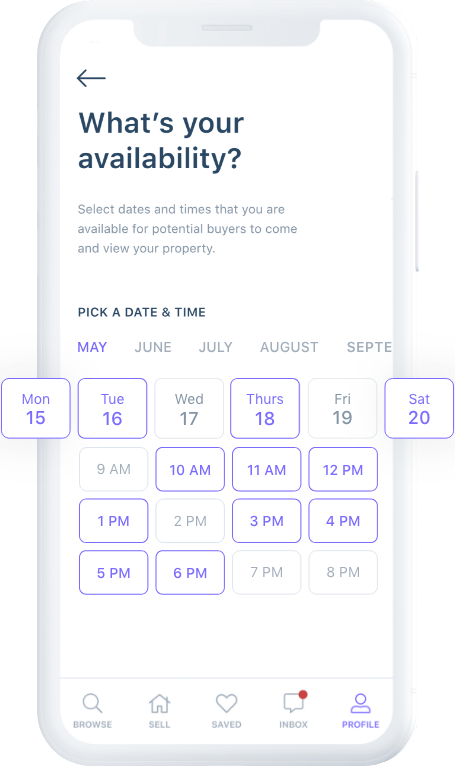Open the Saved heart icon
455x766 pixels.
click(226, 703)
